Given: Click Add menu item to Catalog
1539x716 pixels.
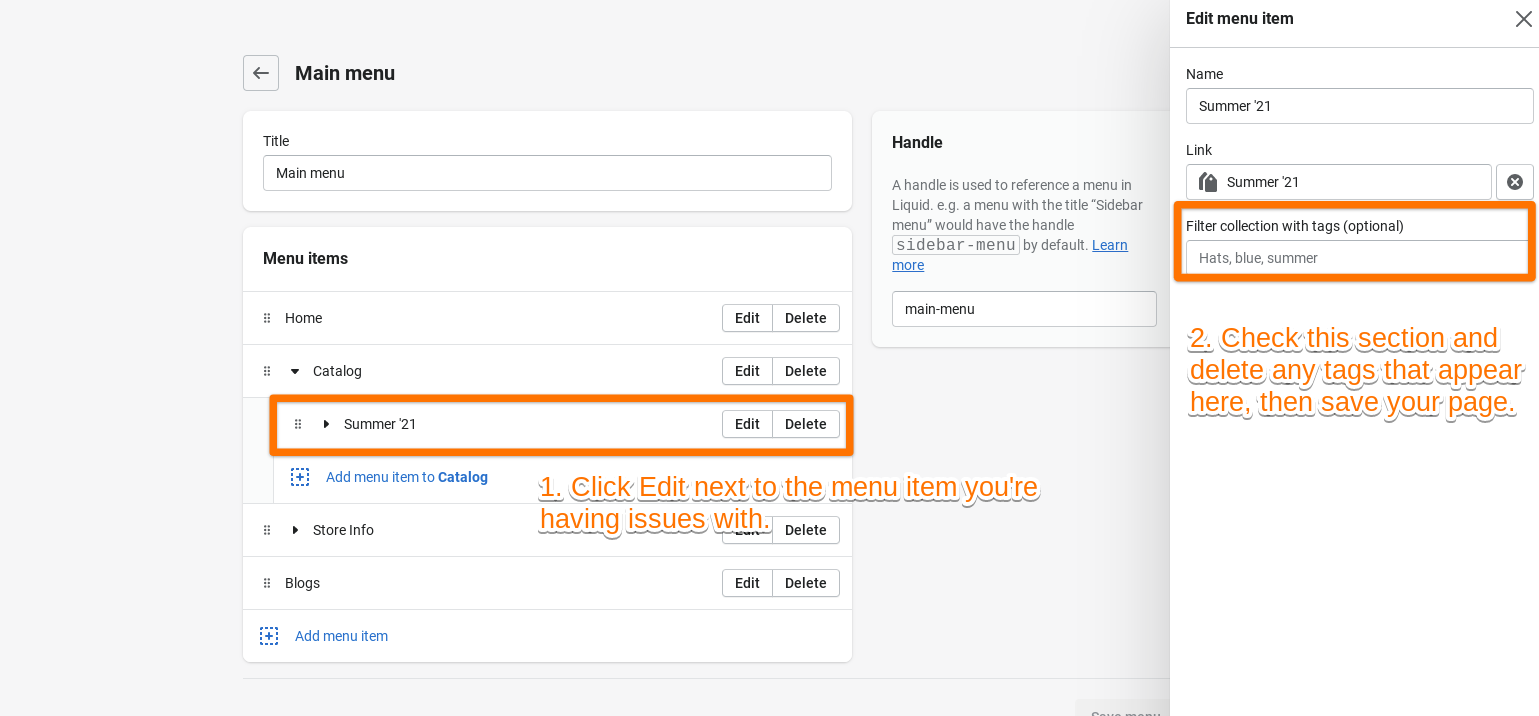Looking at the screenshot, I should 406,477.
